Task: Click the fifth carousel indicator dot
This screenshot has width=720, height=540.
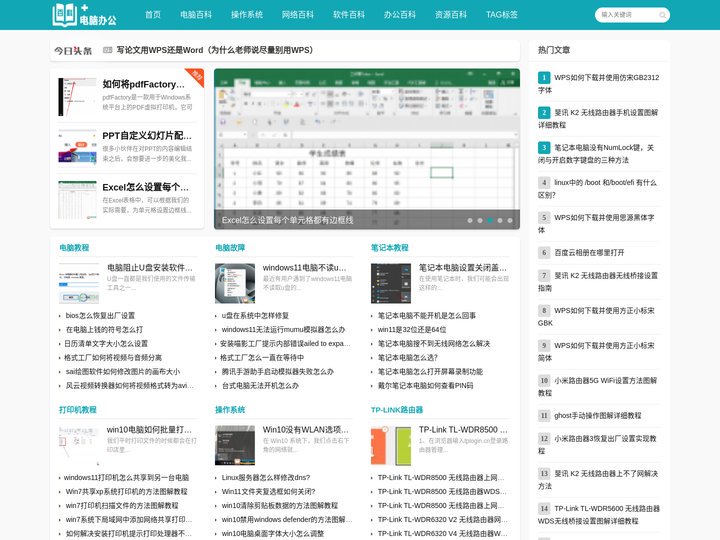Action: 510,220
